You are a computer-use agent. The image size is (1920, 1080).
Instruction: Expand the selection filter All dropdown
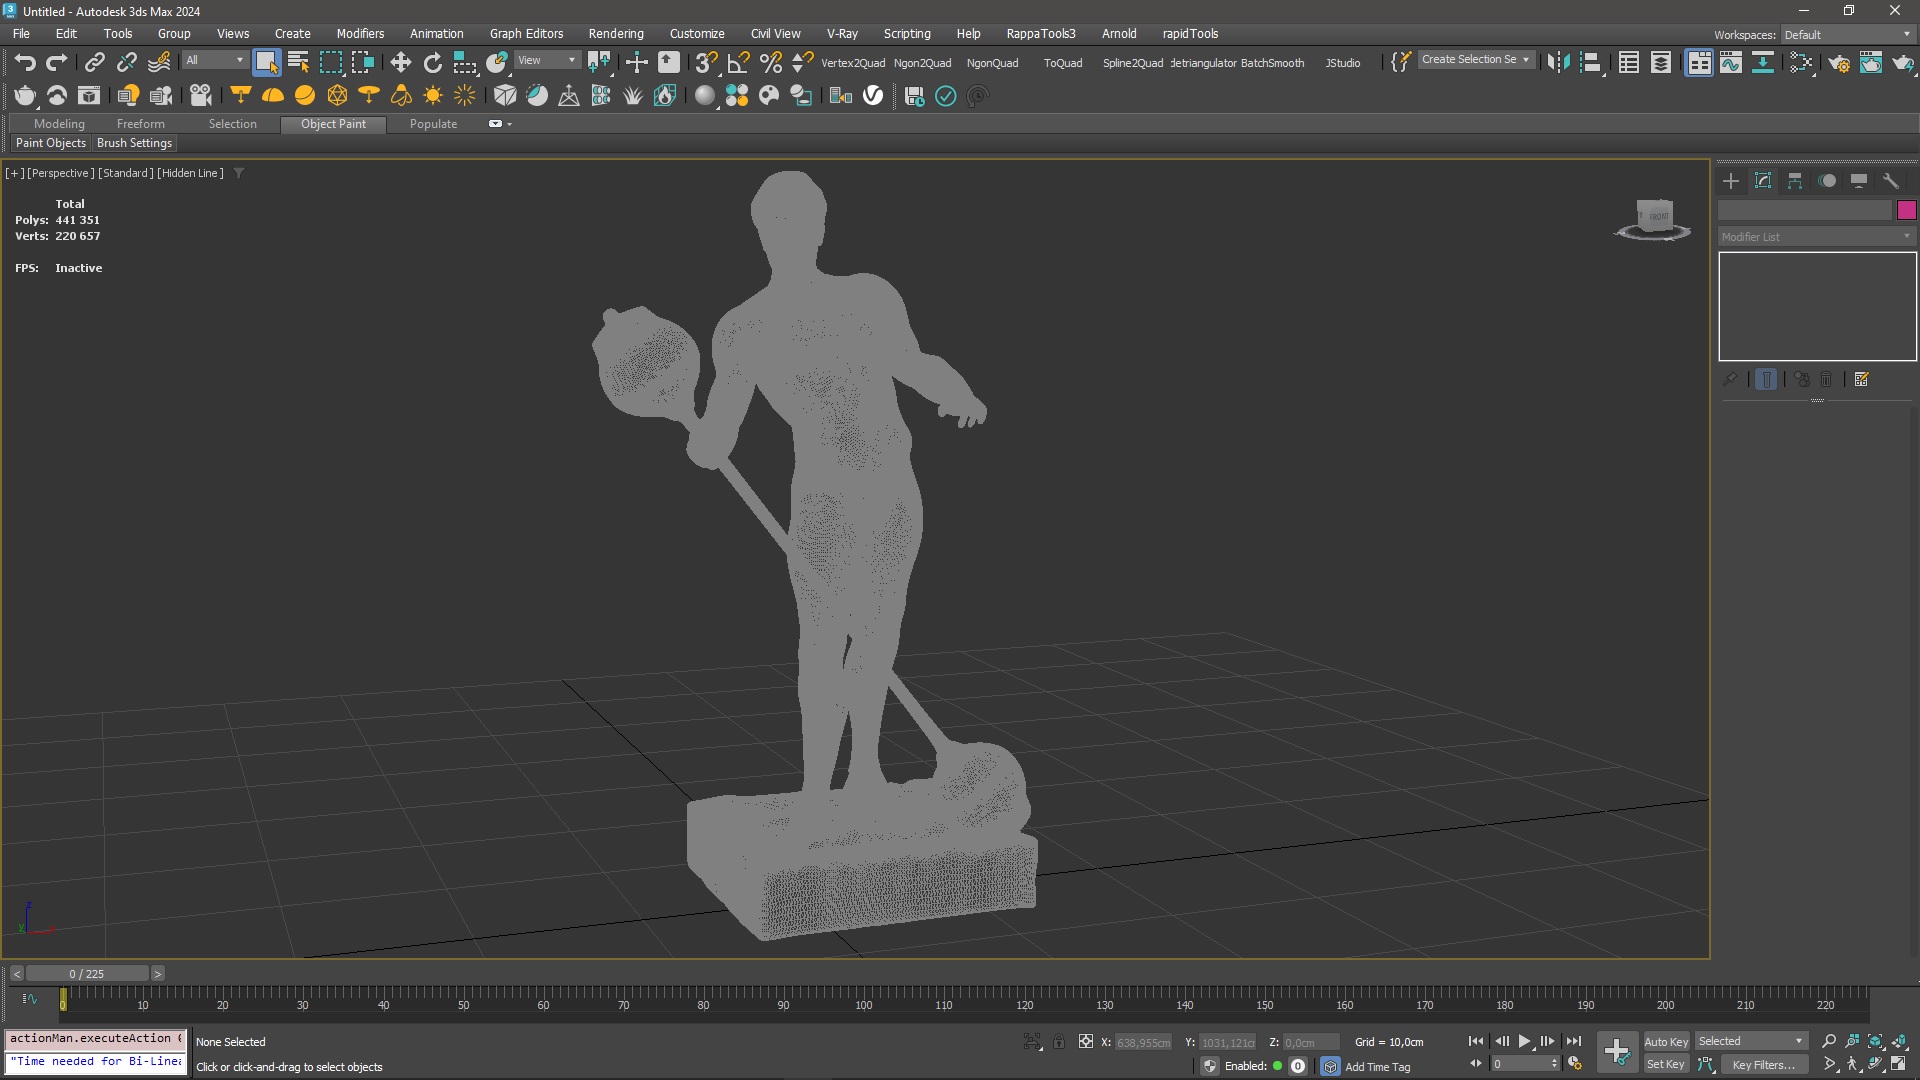(x=214, y=61)
